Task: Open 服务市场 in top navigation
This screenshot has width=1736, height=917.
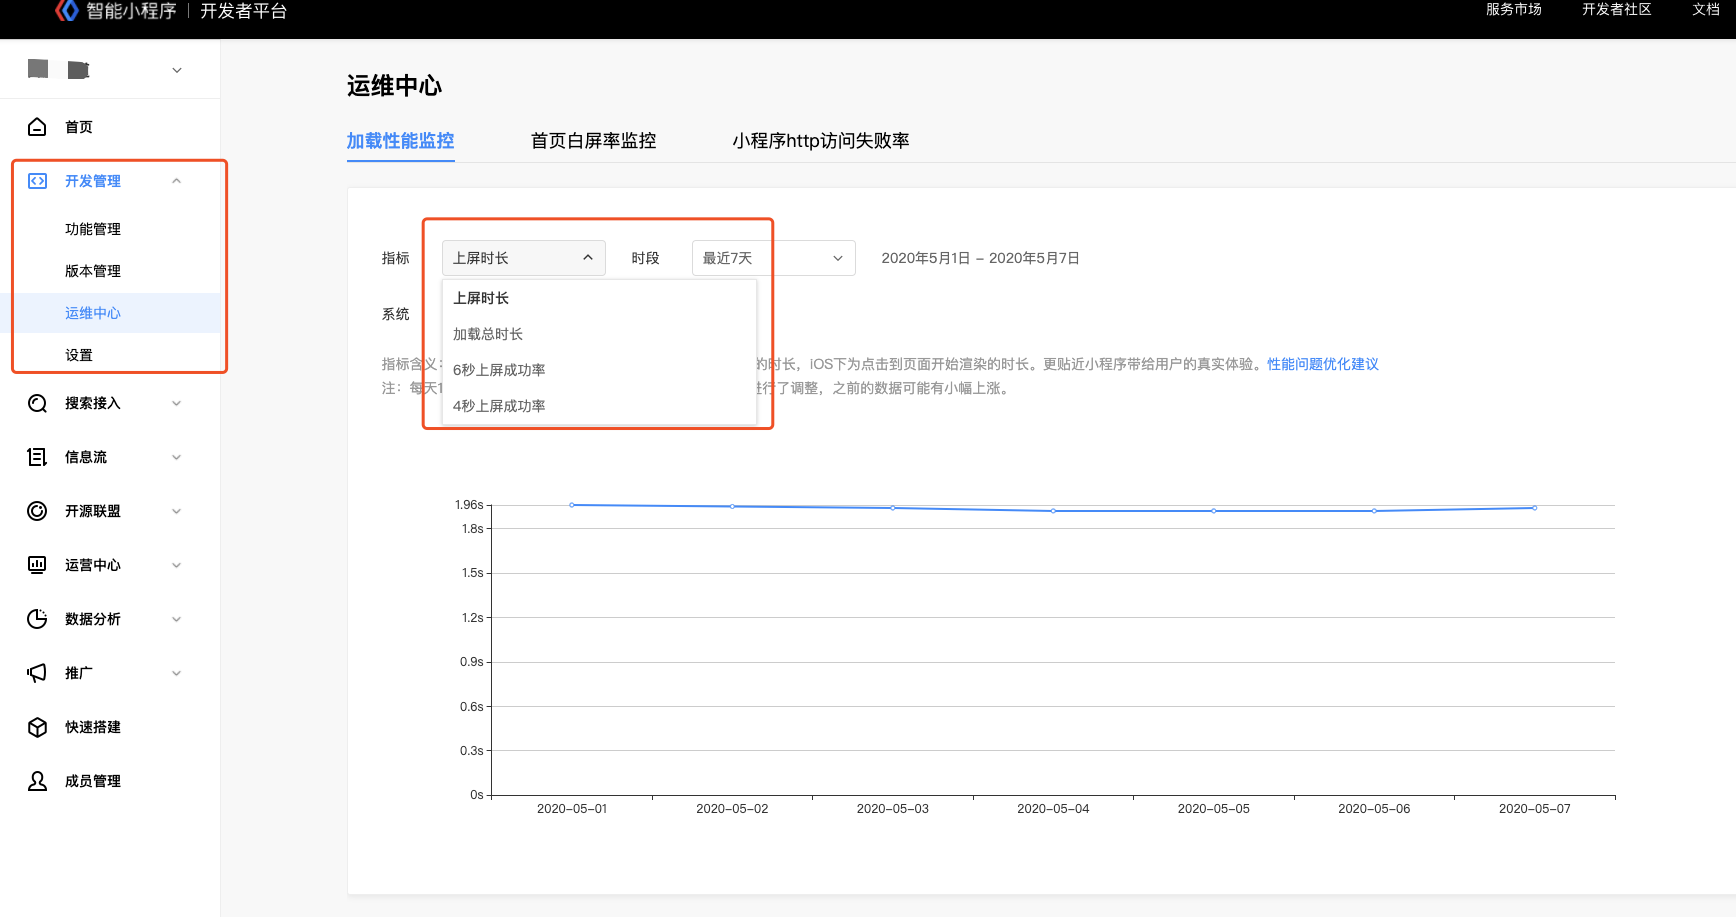Action: click(1514, 10)
